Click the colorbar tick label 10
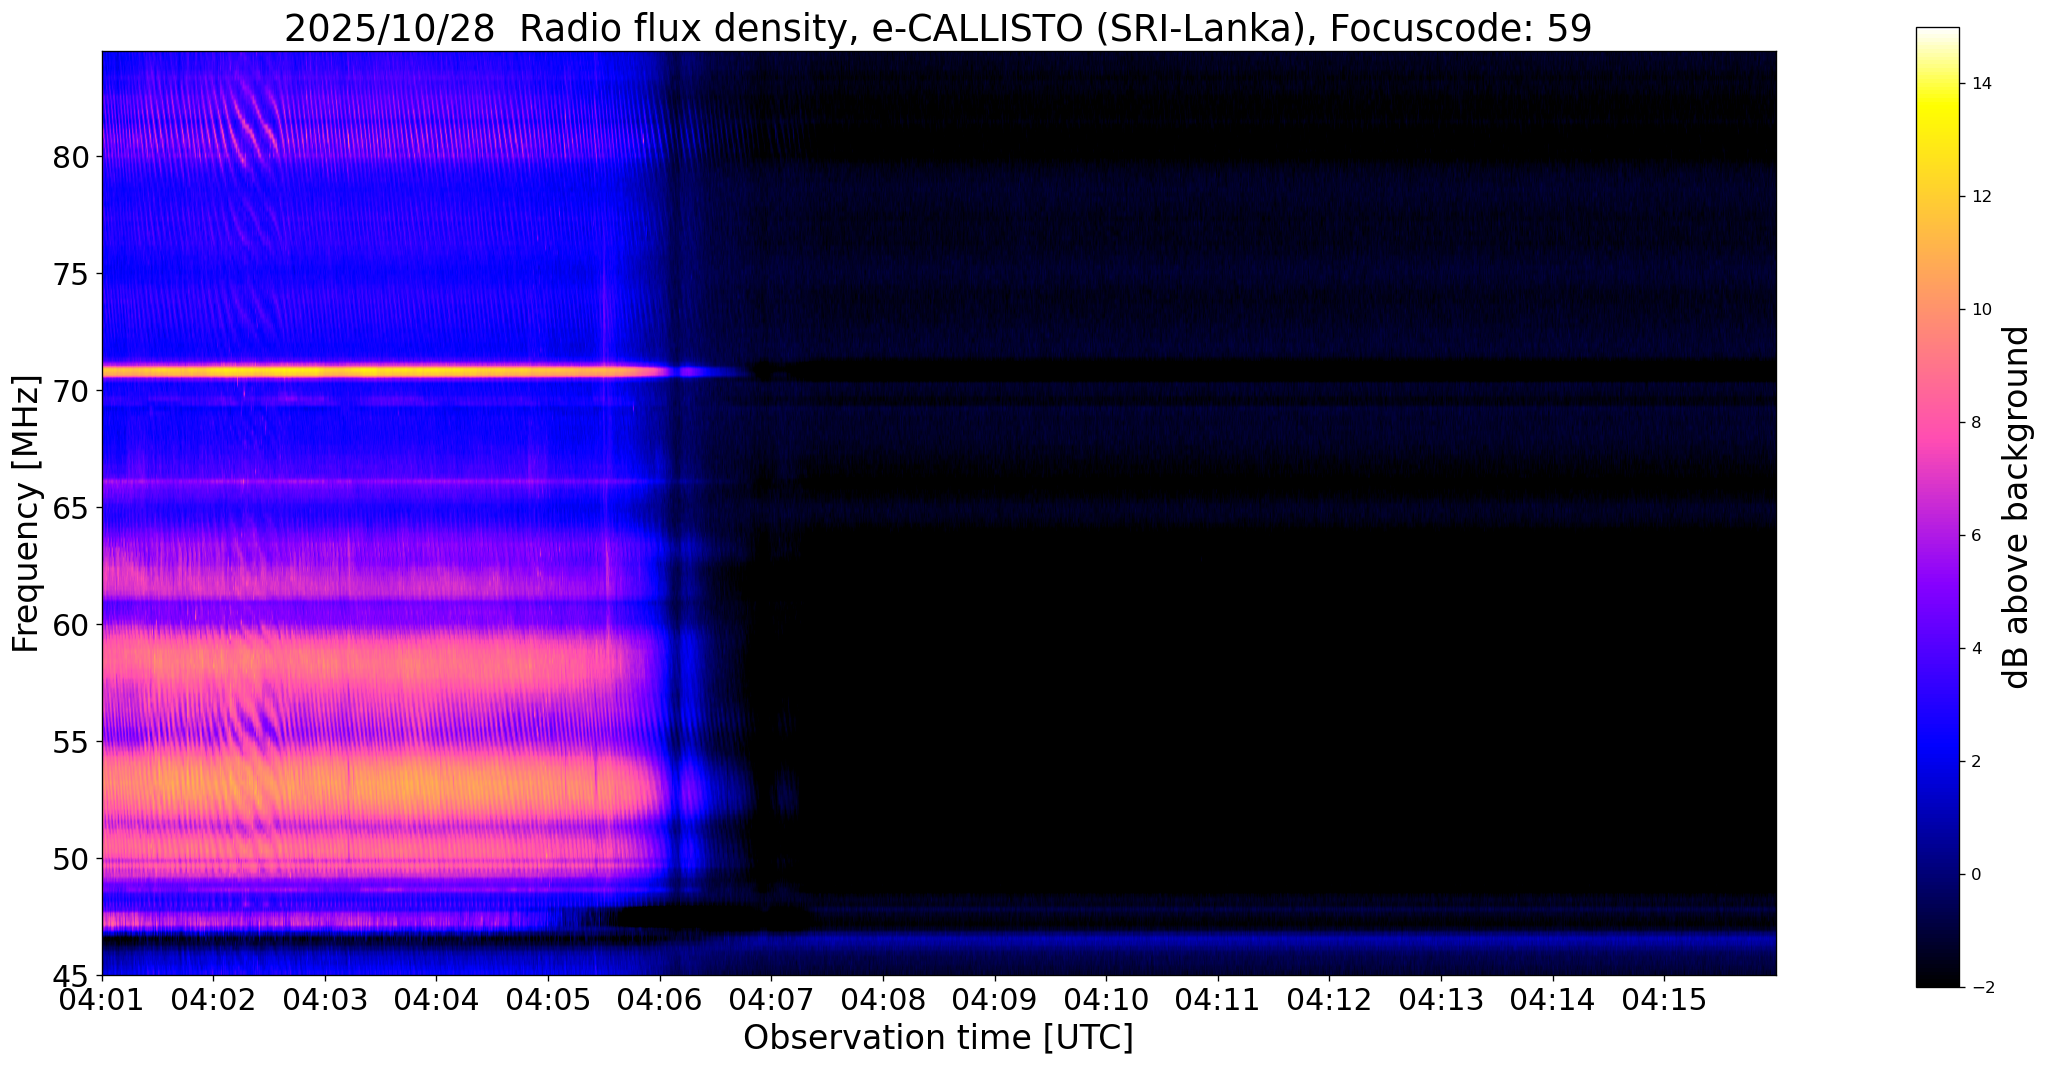The image size is (2047, 1067). (x=1980, y=309)
